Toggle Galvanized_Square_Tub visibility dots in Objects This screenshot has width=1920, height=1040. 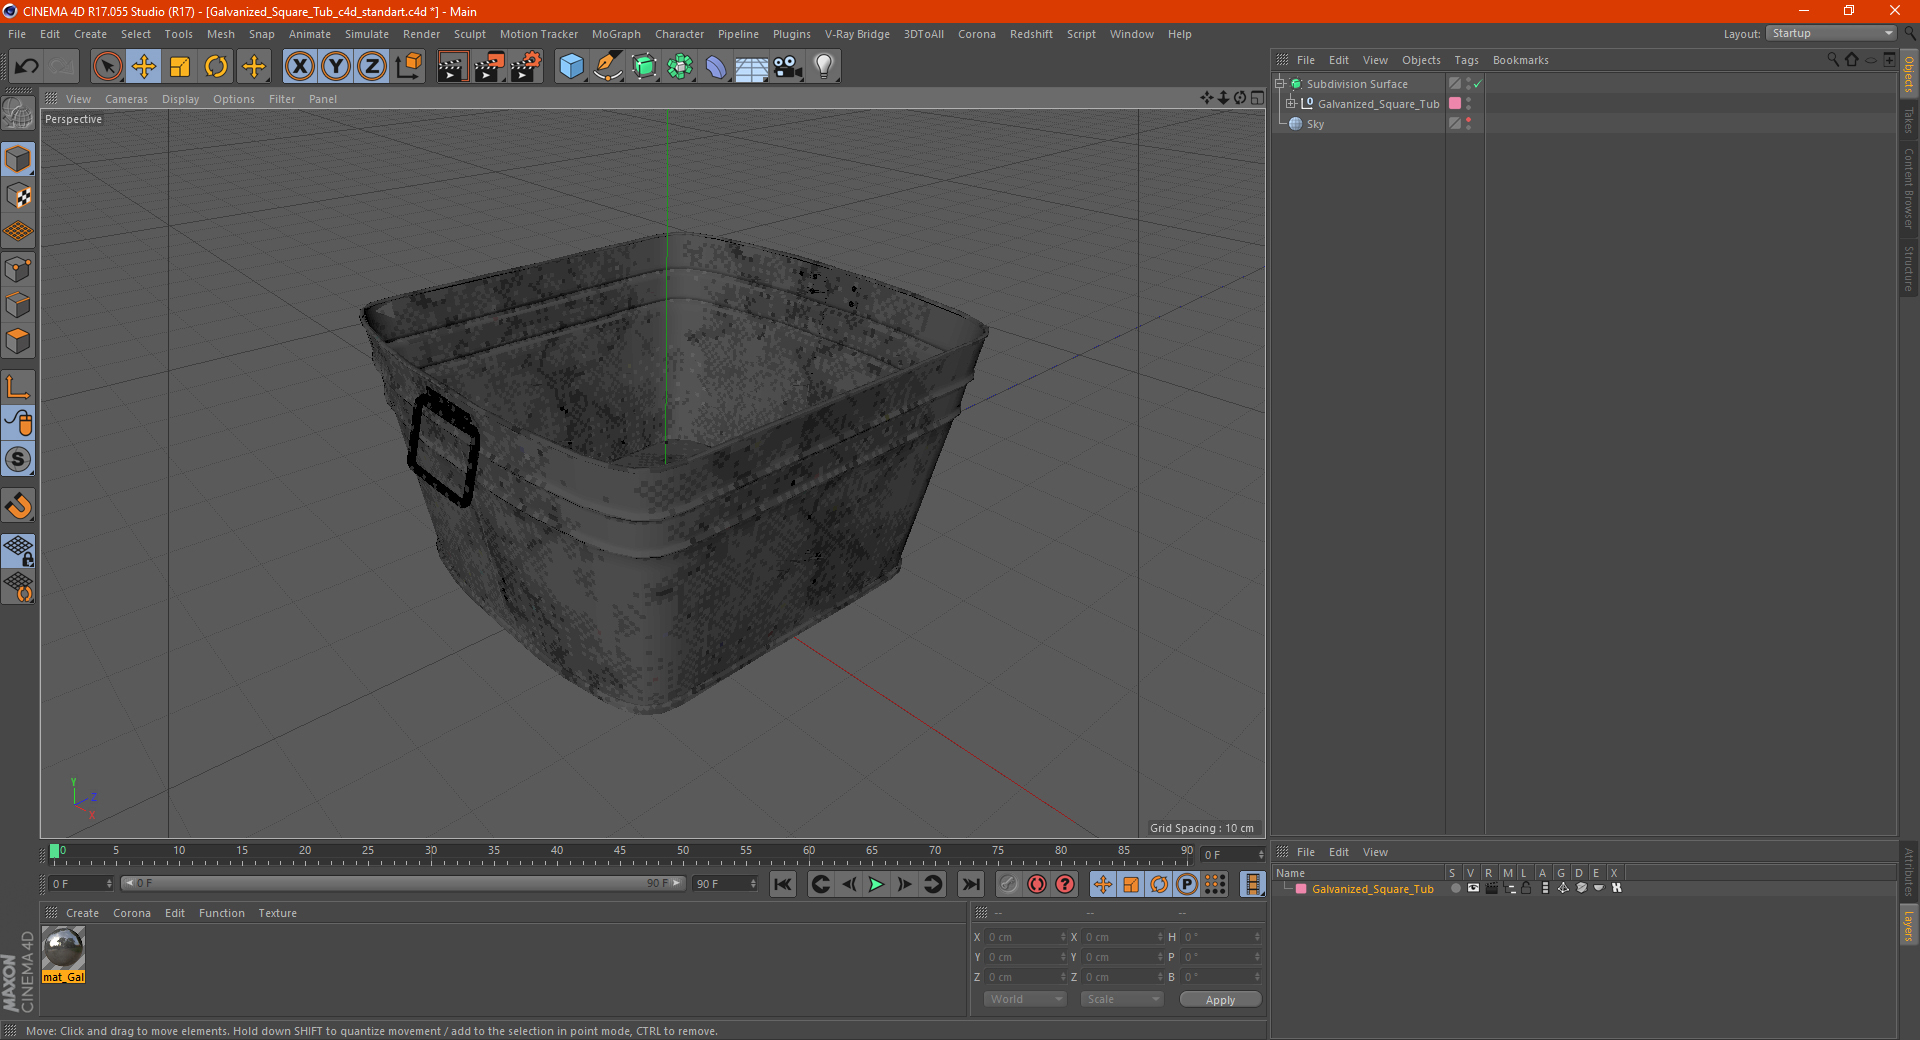[x=1469, y=104]
